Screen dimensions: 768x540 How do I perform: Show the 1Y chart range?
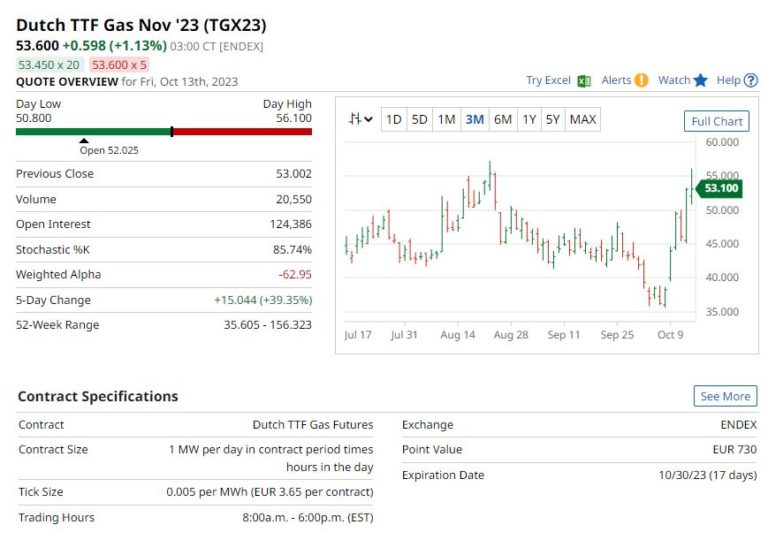click(x=529, y=119)
